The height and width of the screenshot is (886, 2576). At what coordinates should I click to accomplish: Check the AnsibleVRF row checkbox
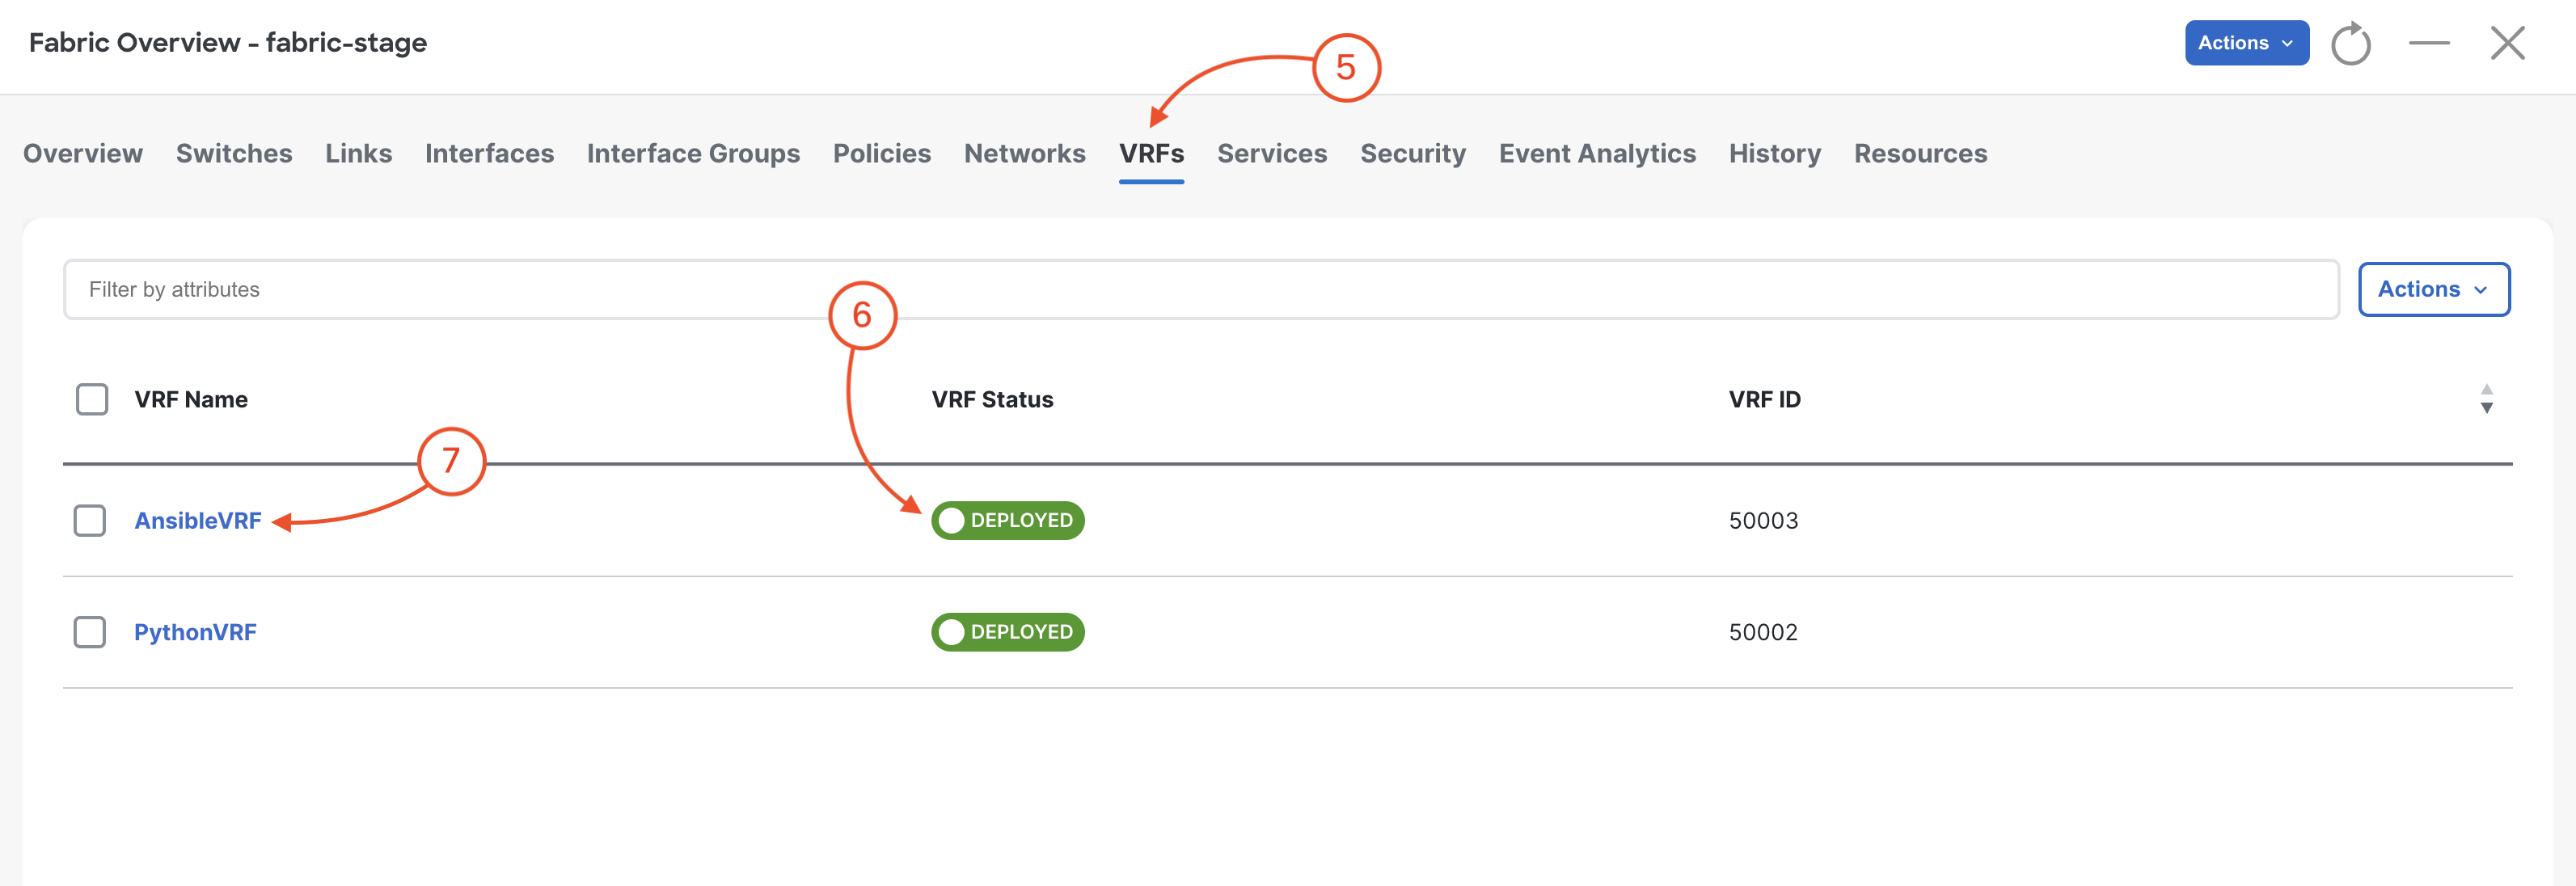90,520
